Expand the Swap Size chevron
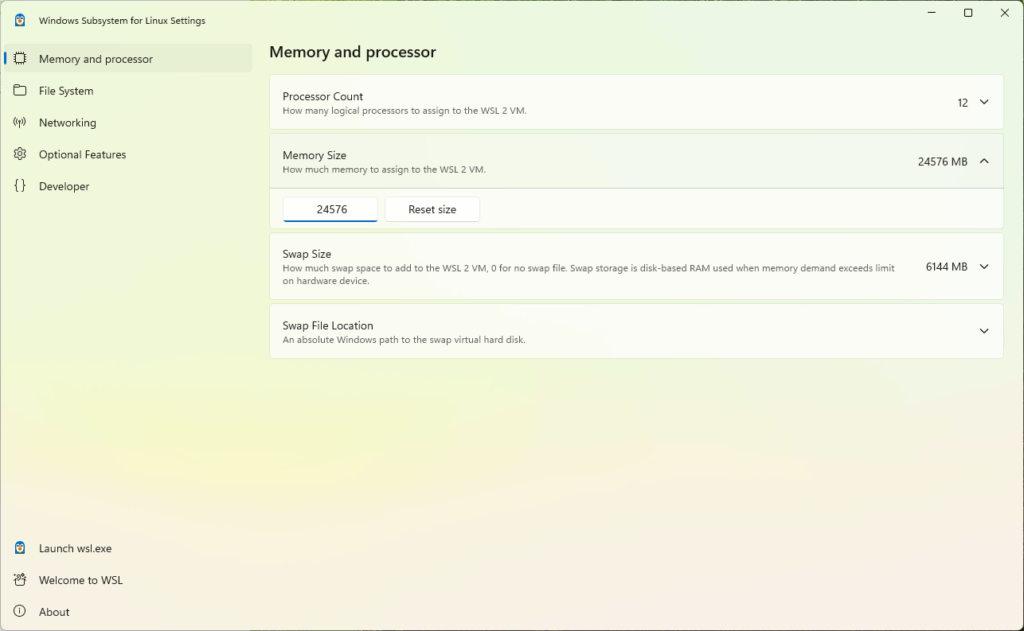The width and height of the screenshot is (1024, 631). coord(984,267)
